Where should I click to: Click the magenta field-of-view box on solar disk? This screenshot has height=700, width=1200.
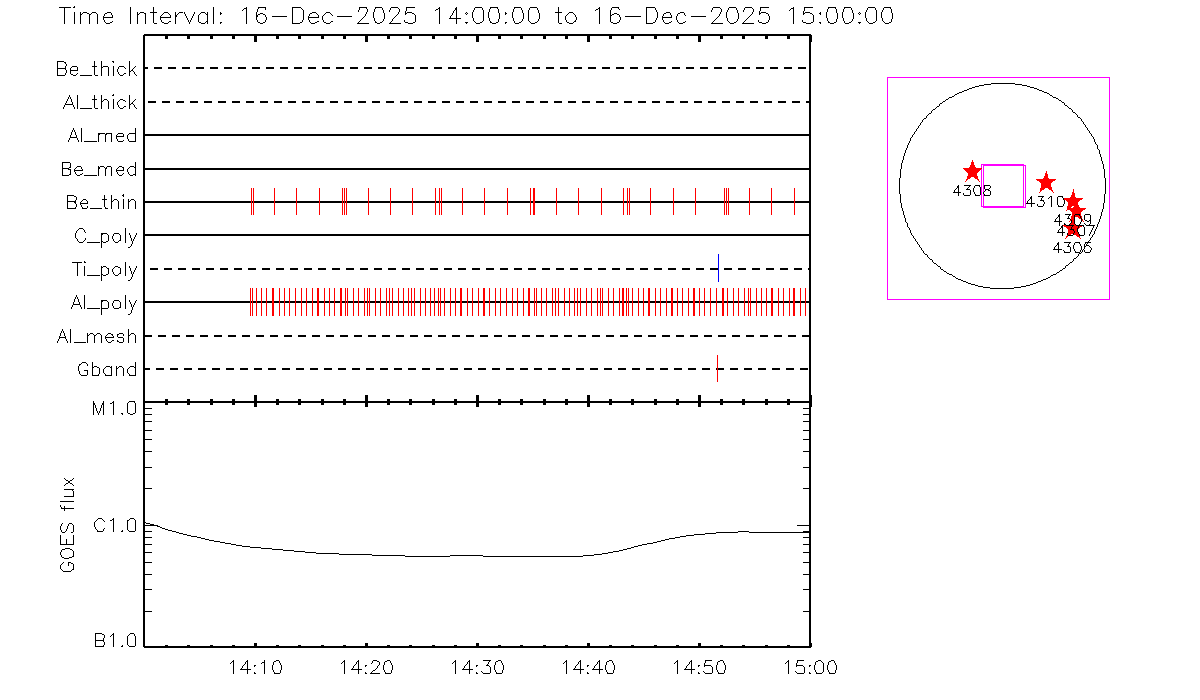point(1003,186)
